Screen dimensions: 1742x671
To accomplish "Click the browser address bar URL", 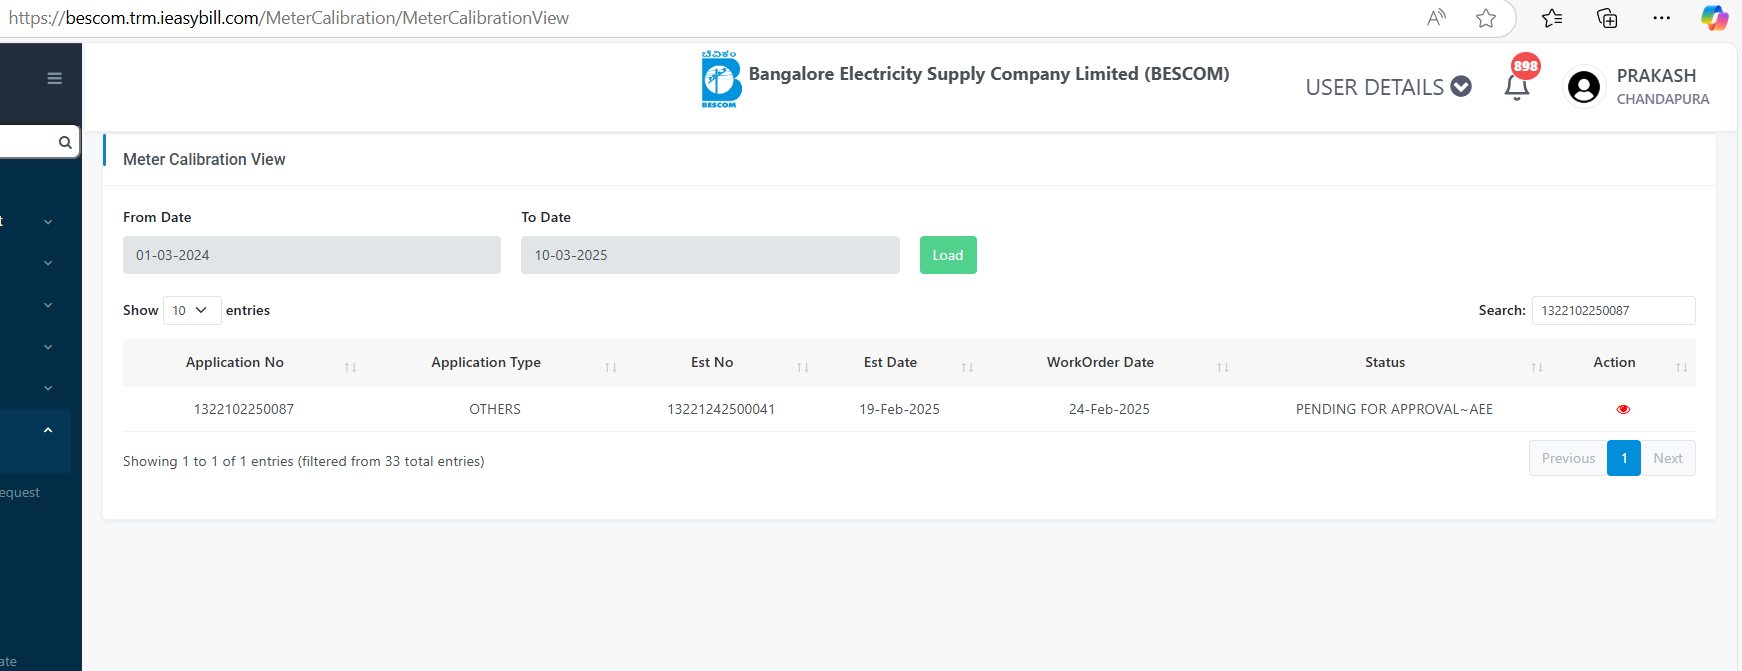I will [x=288, y=18].
